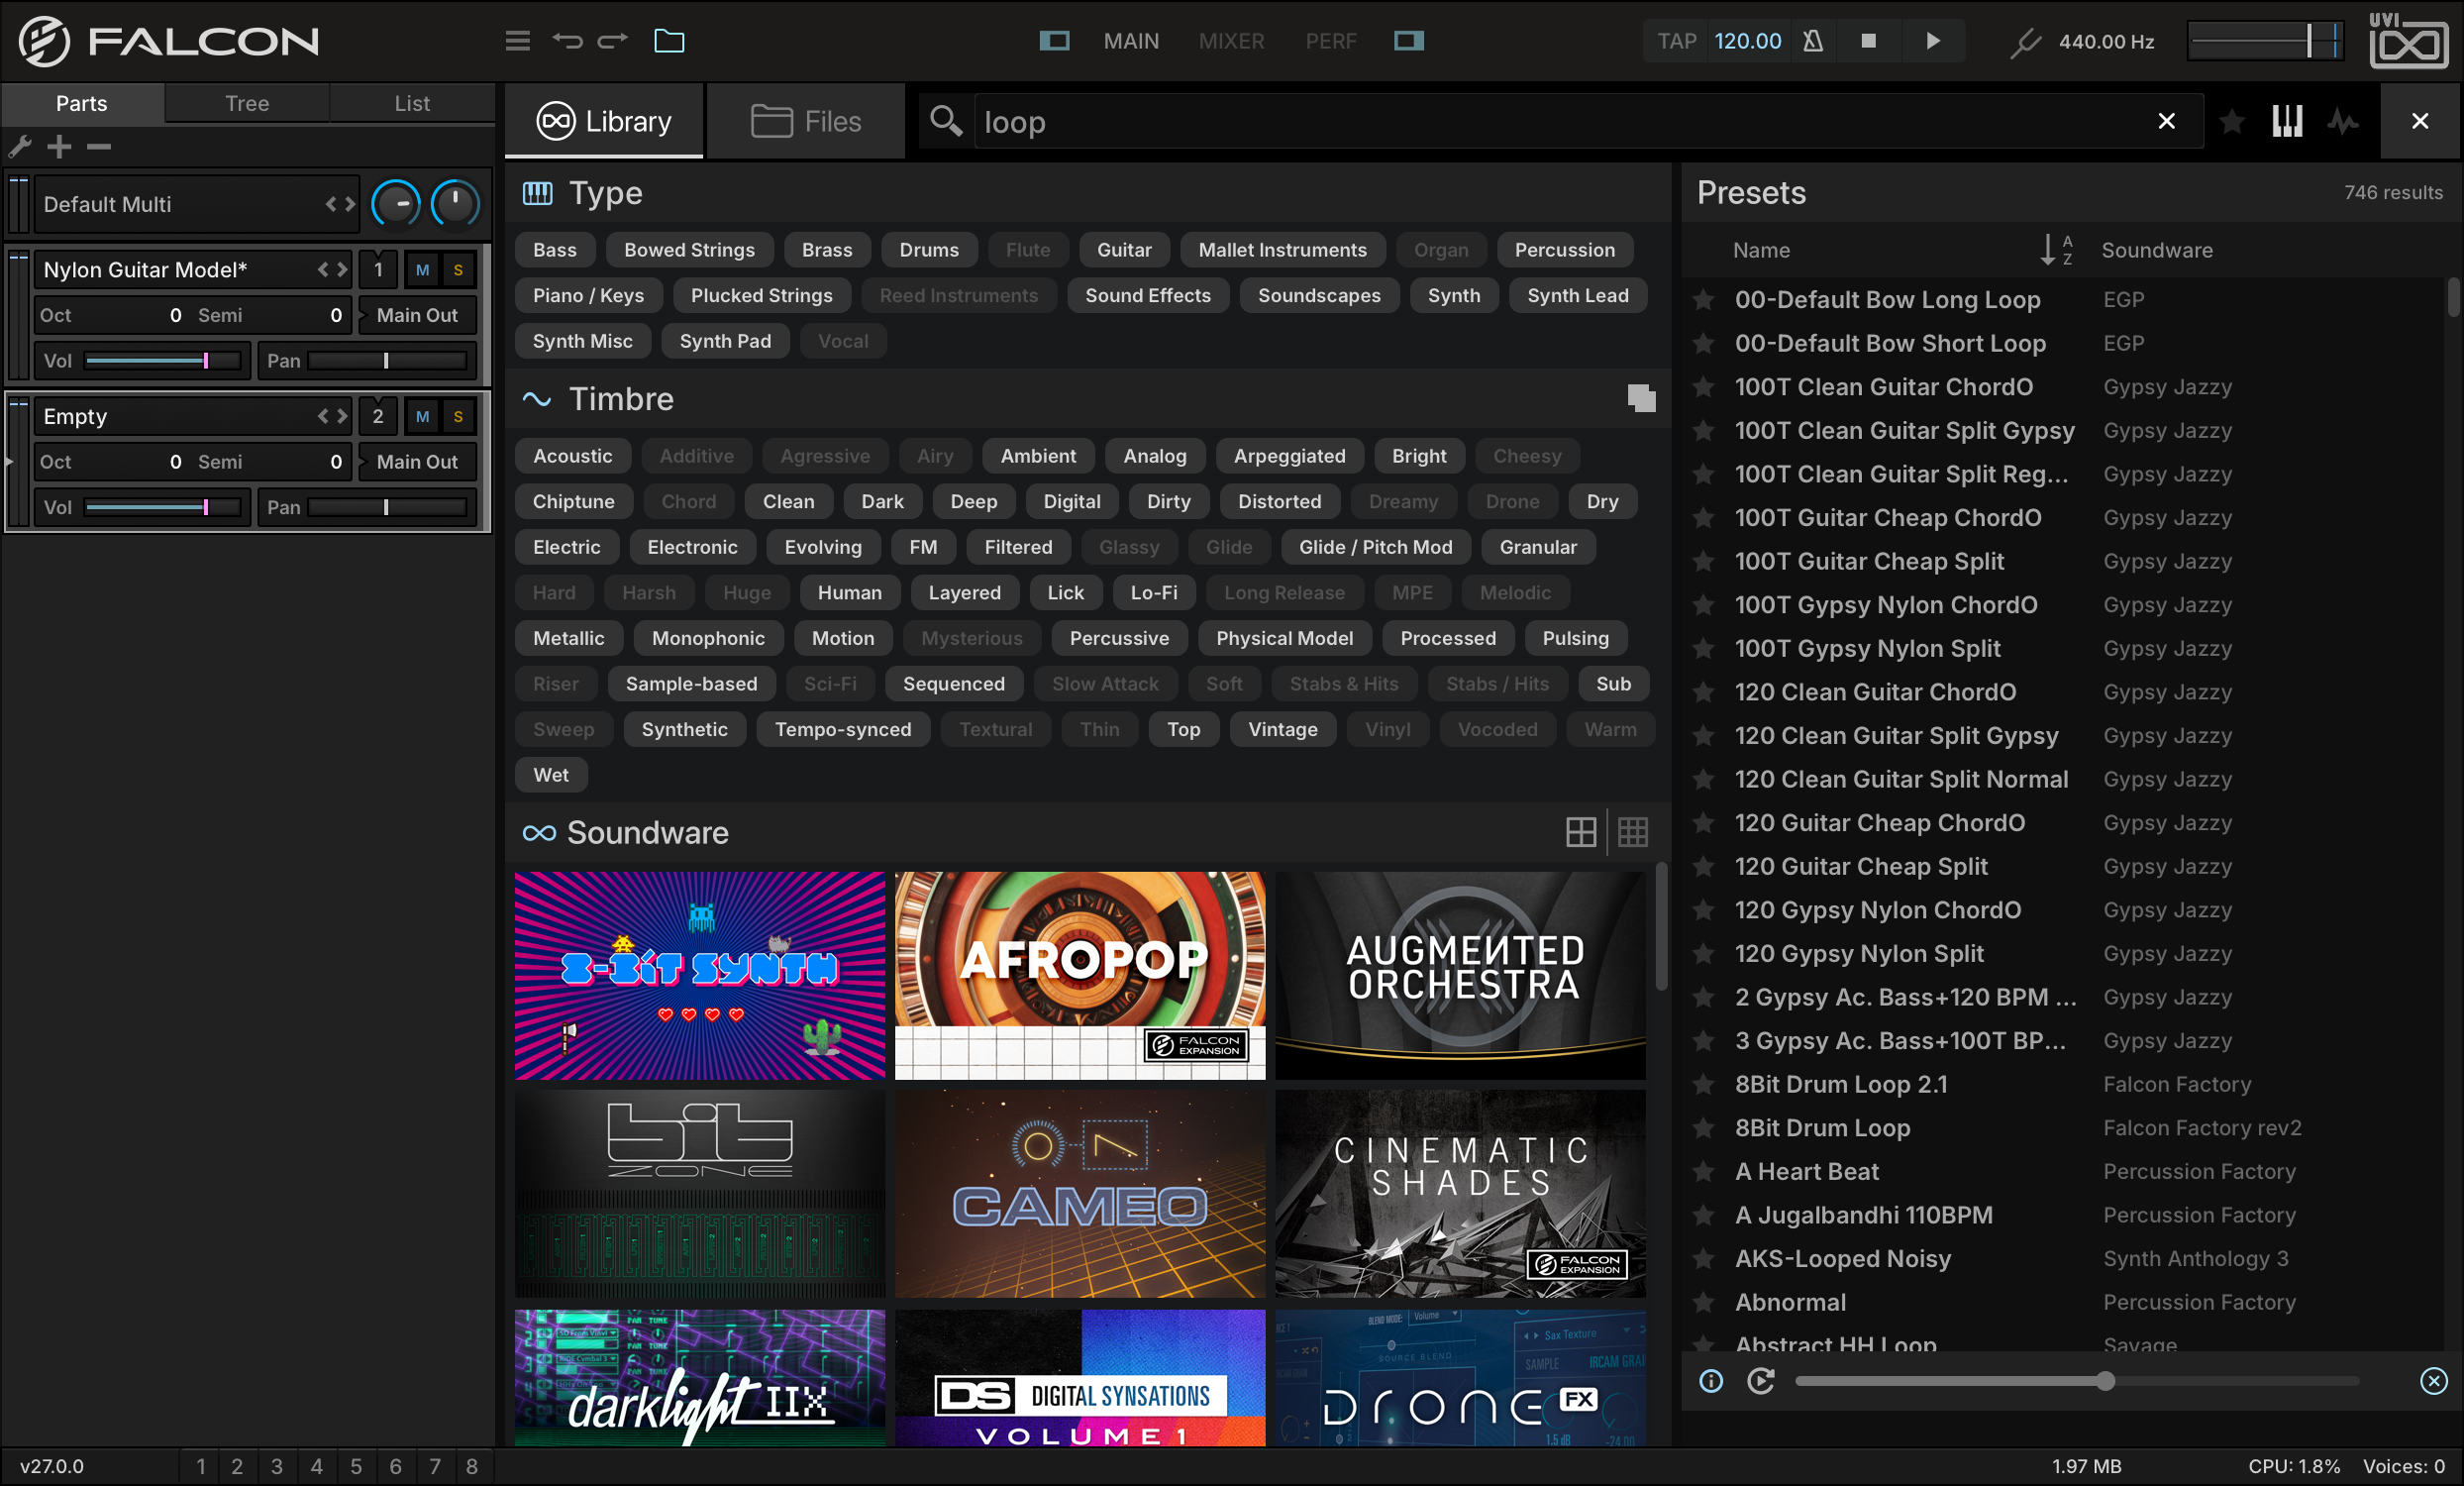
Task: Mute the Nylon Guitar Model part
Action: pos(423,270)
